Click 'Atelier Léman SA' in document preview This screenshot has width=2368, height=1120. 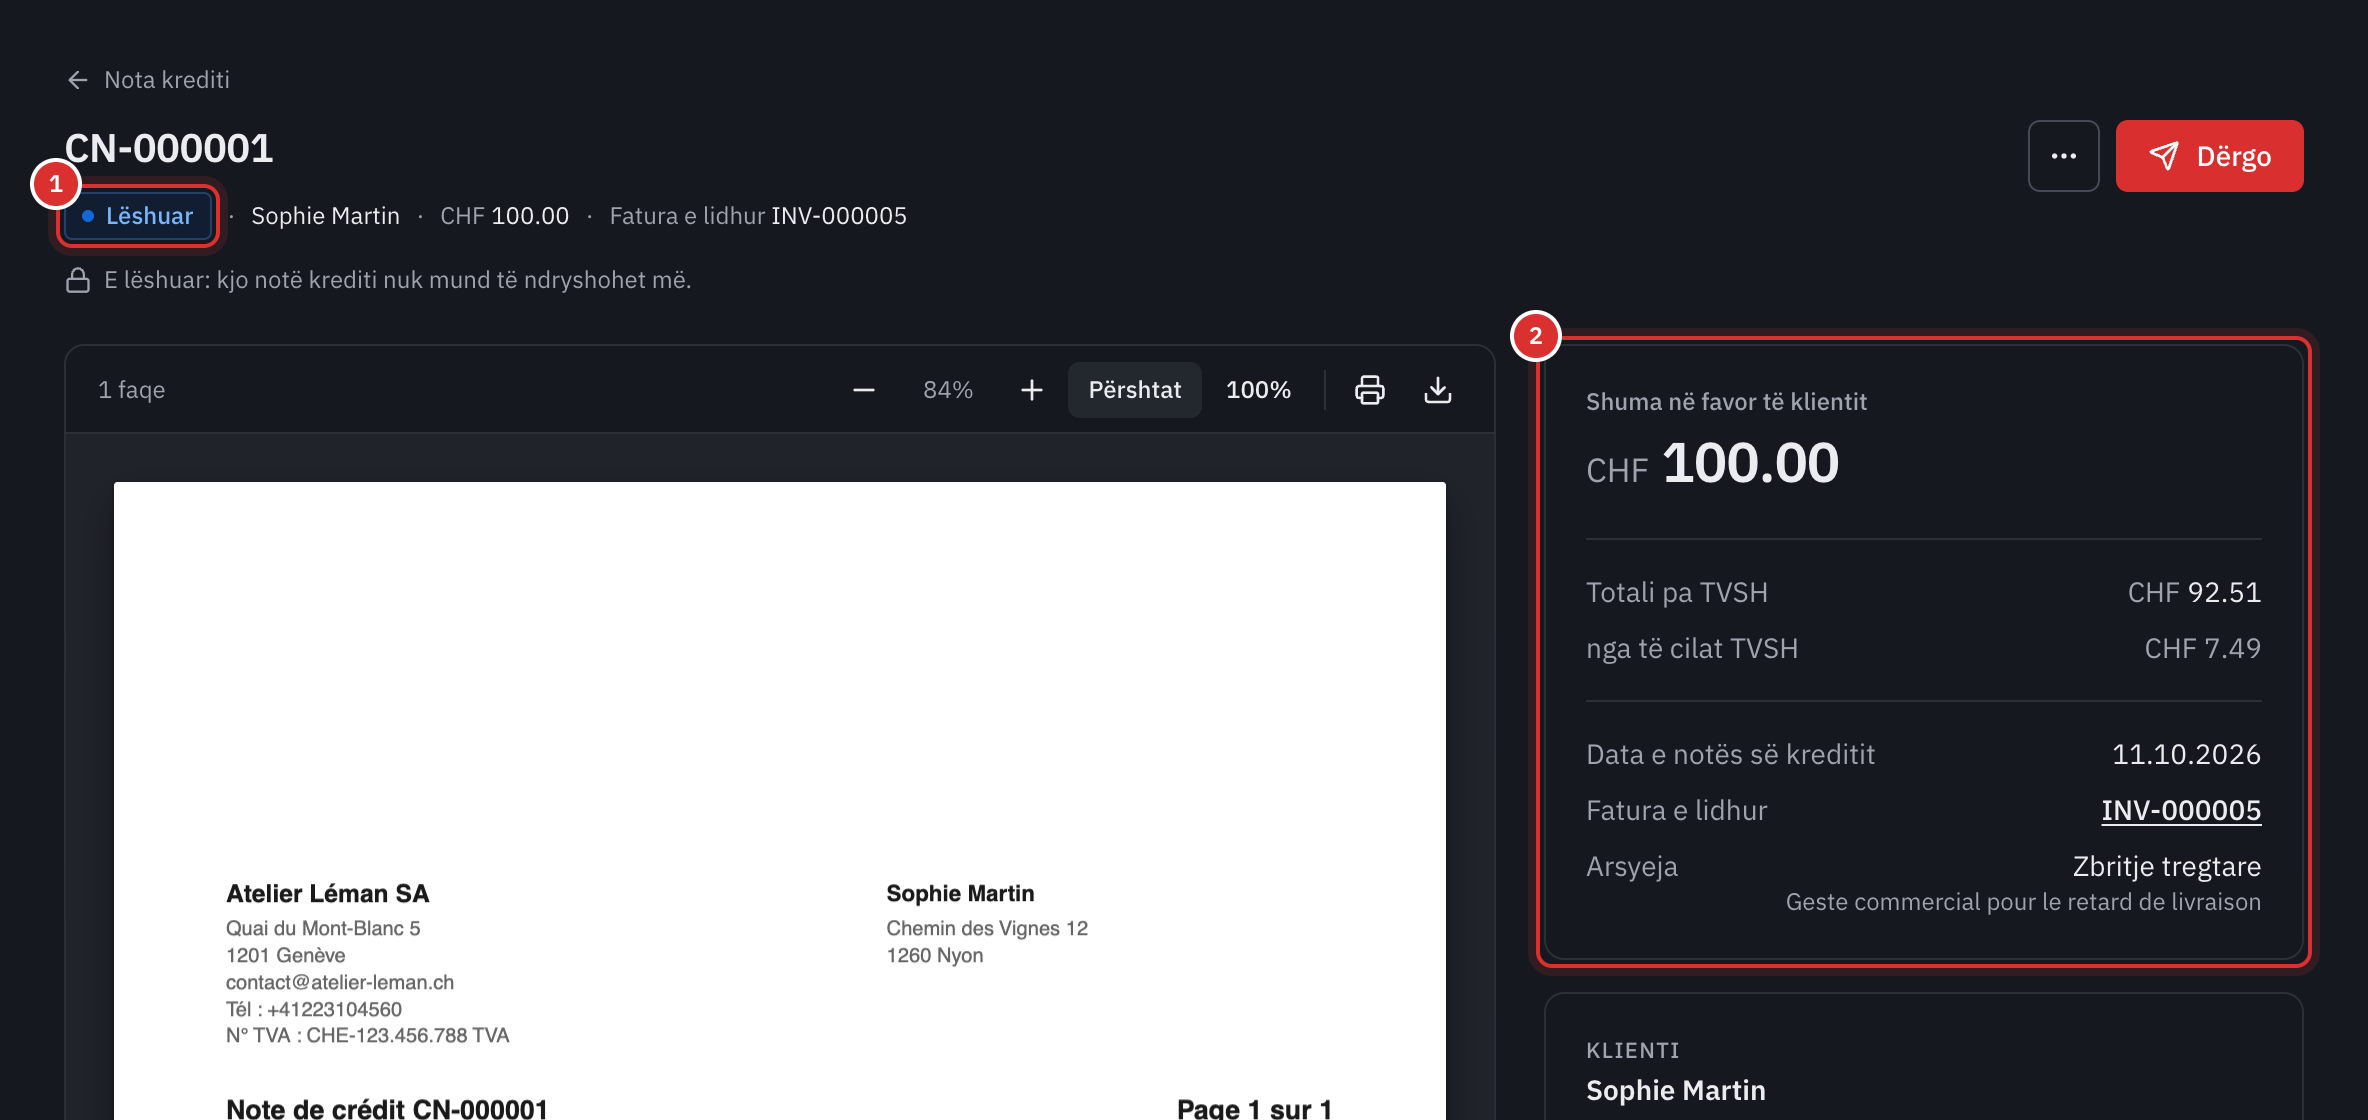[328, 894]
